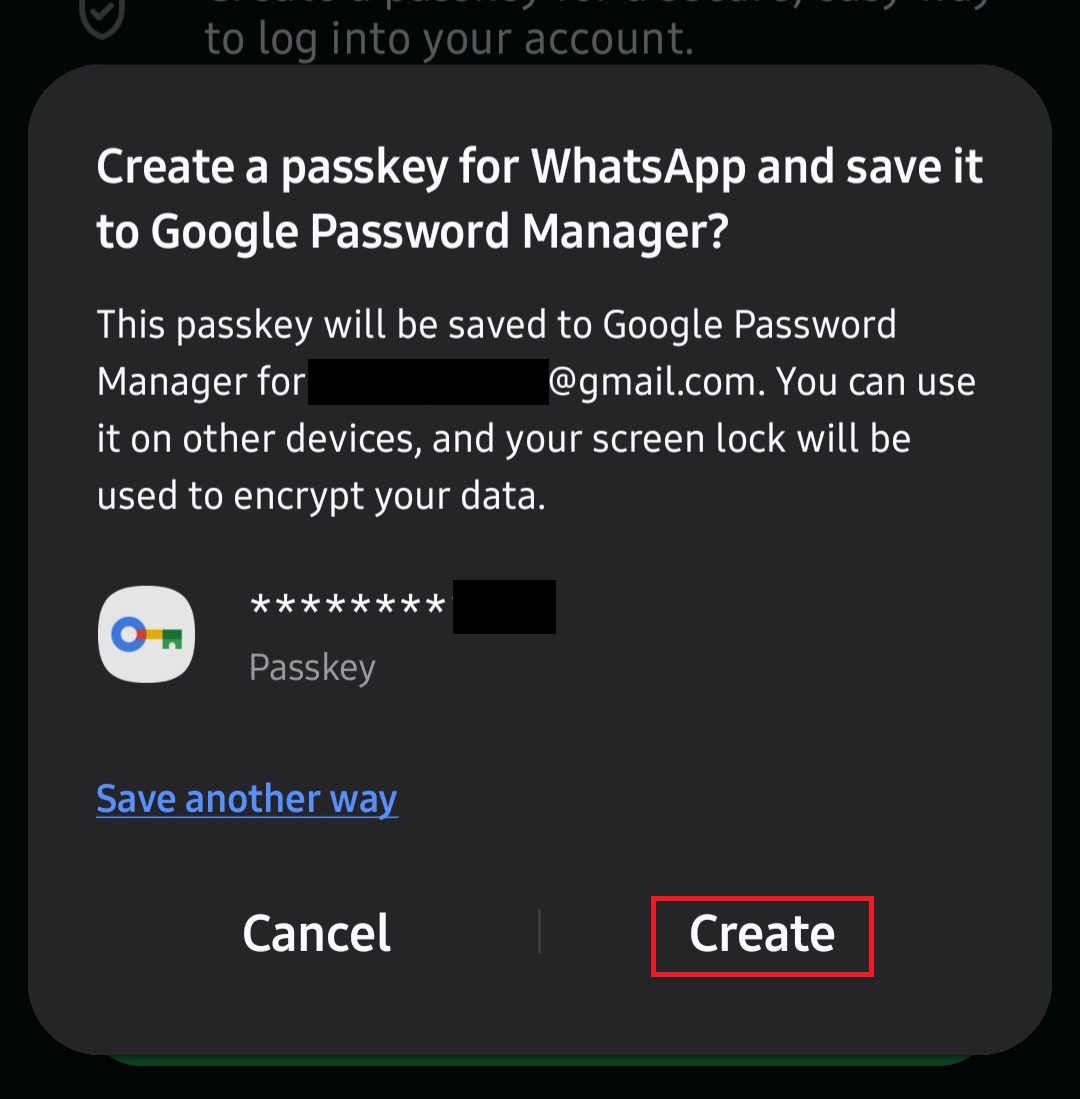This screenshot has width=1080, height=1099.
Task: Tap Cancel to dismiss the passkey dialog
Action: (x=316, y=934)
